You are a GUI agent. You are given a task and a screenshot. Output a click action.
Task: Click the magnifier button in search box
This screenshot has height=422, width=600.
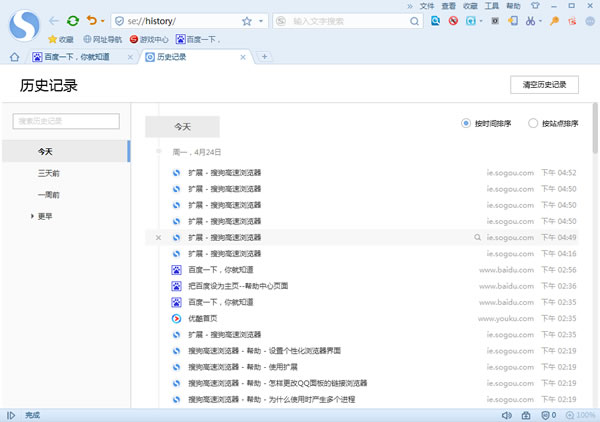pyautogui.click(x=414, y=21)
